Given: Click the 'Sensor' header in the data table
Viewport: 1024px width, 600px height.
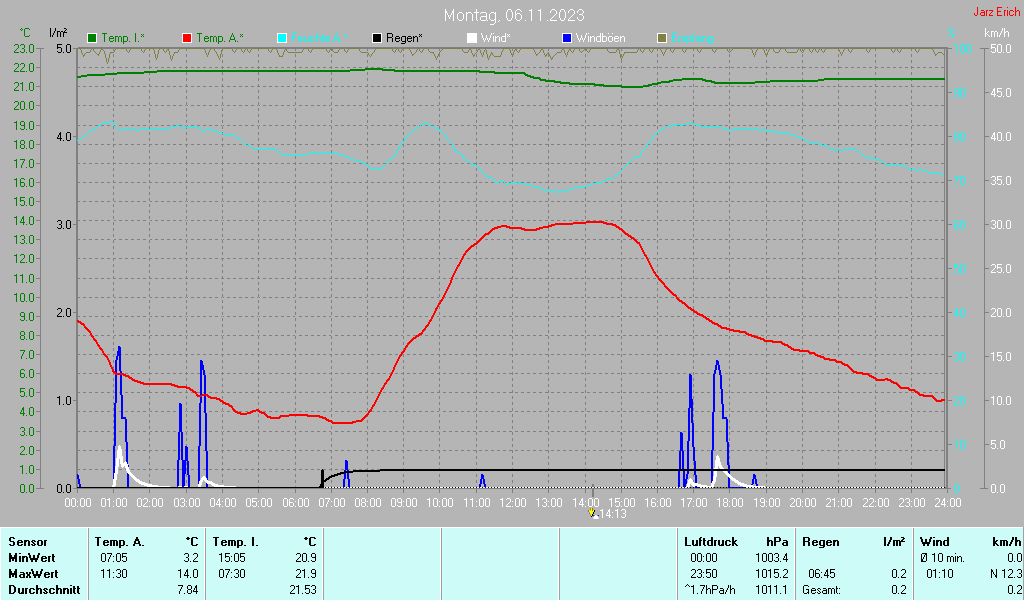Looking at the screenshot, I should [28, 542].
